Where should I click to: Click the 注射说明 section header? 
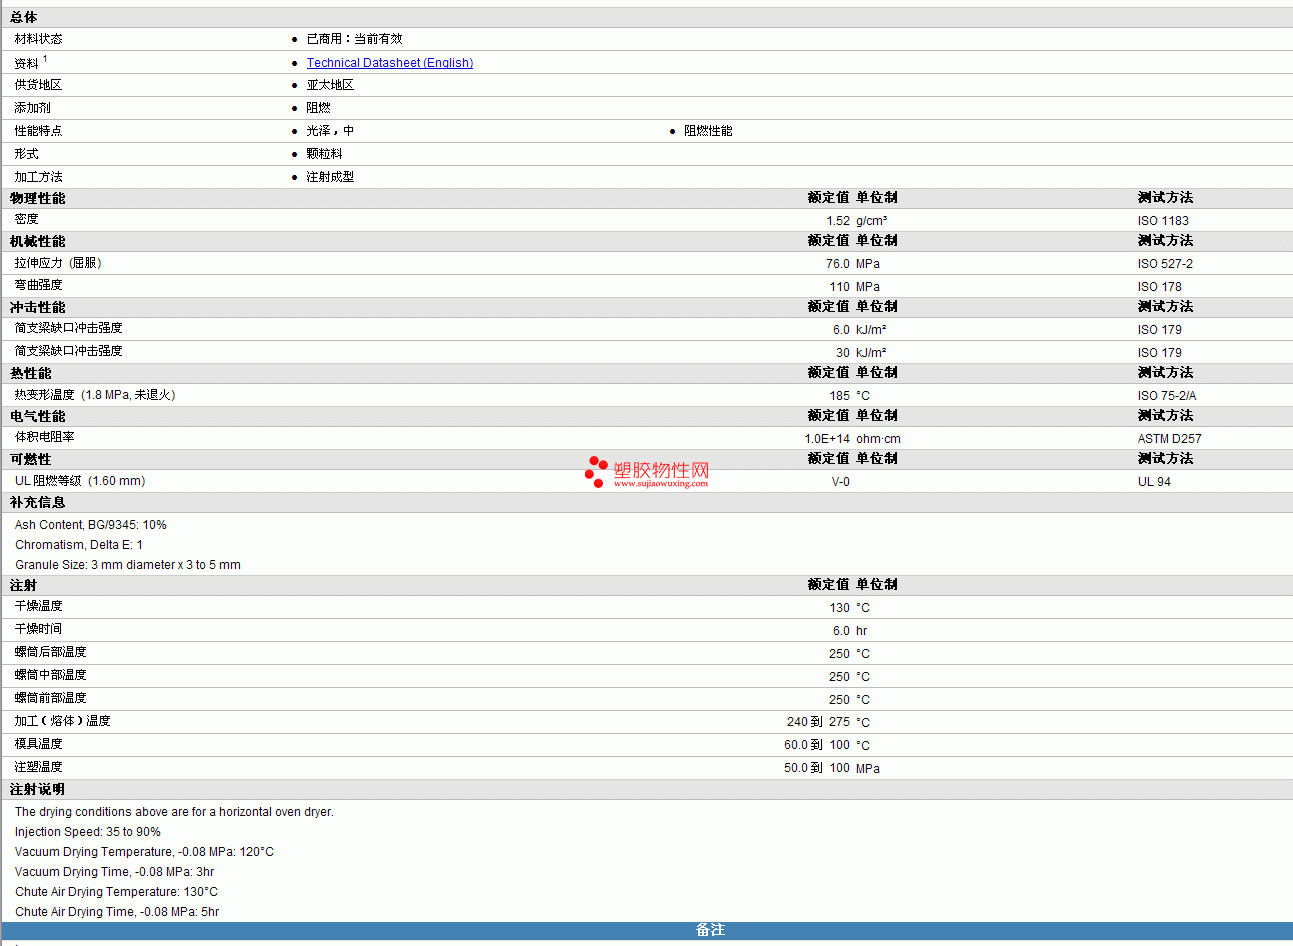pyautogui.click(x=38, y=789)
